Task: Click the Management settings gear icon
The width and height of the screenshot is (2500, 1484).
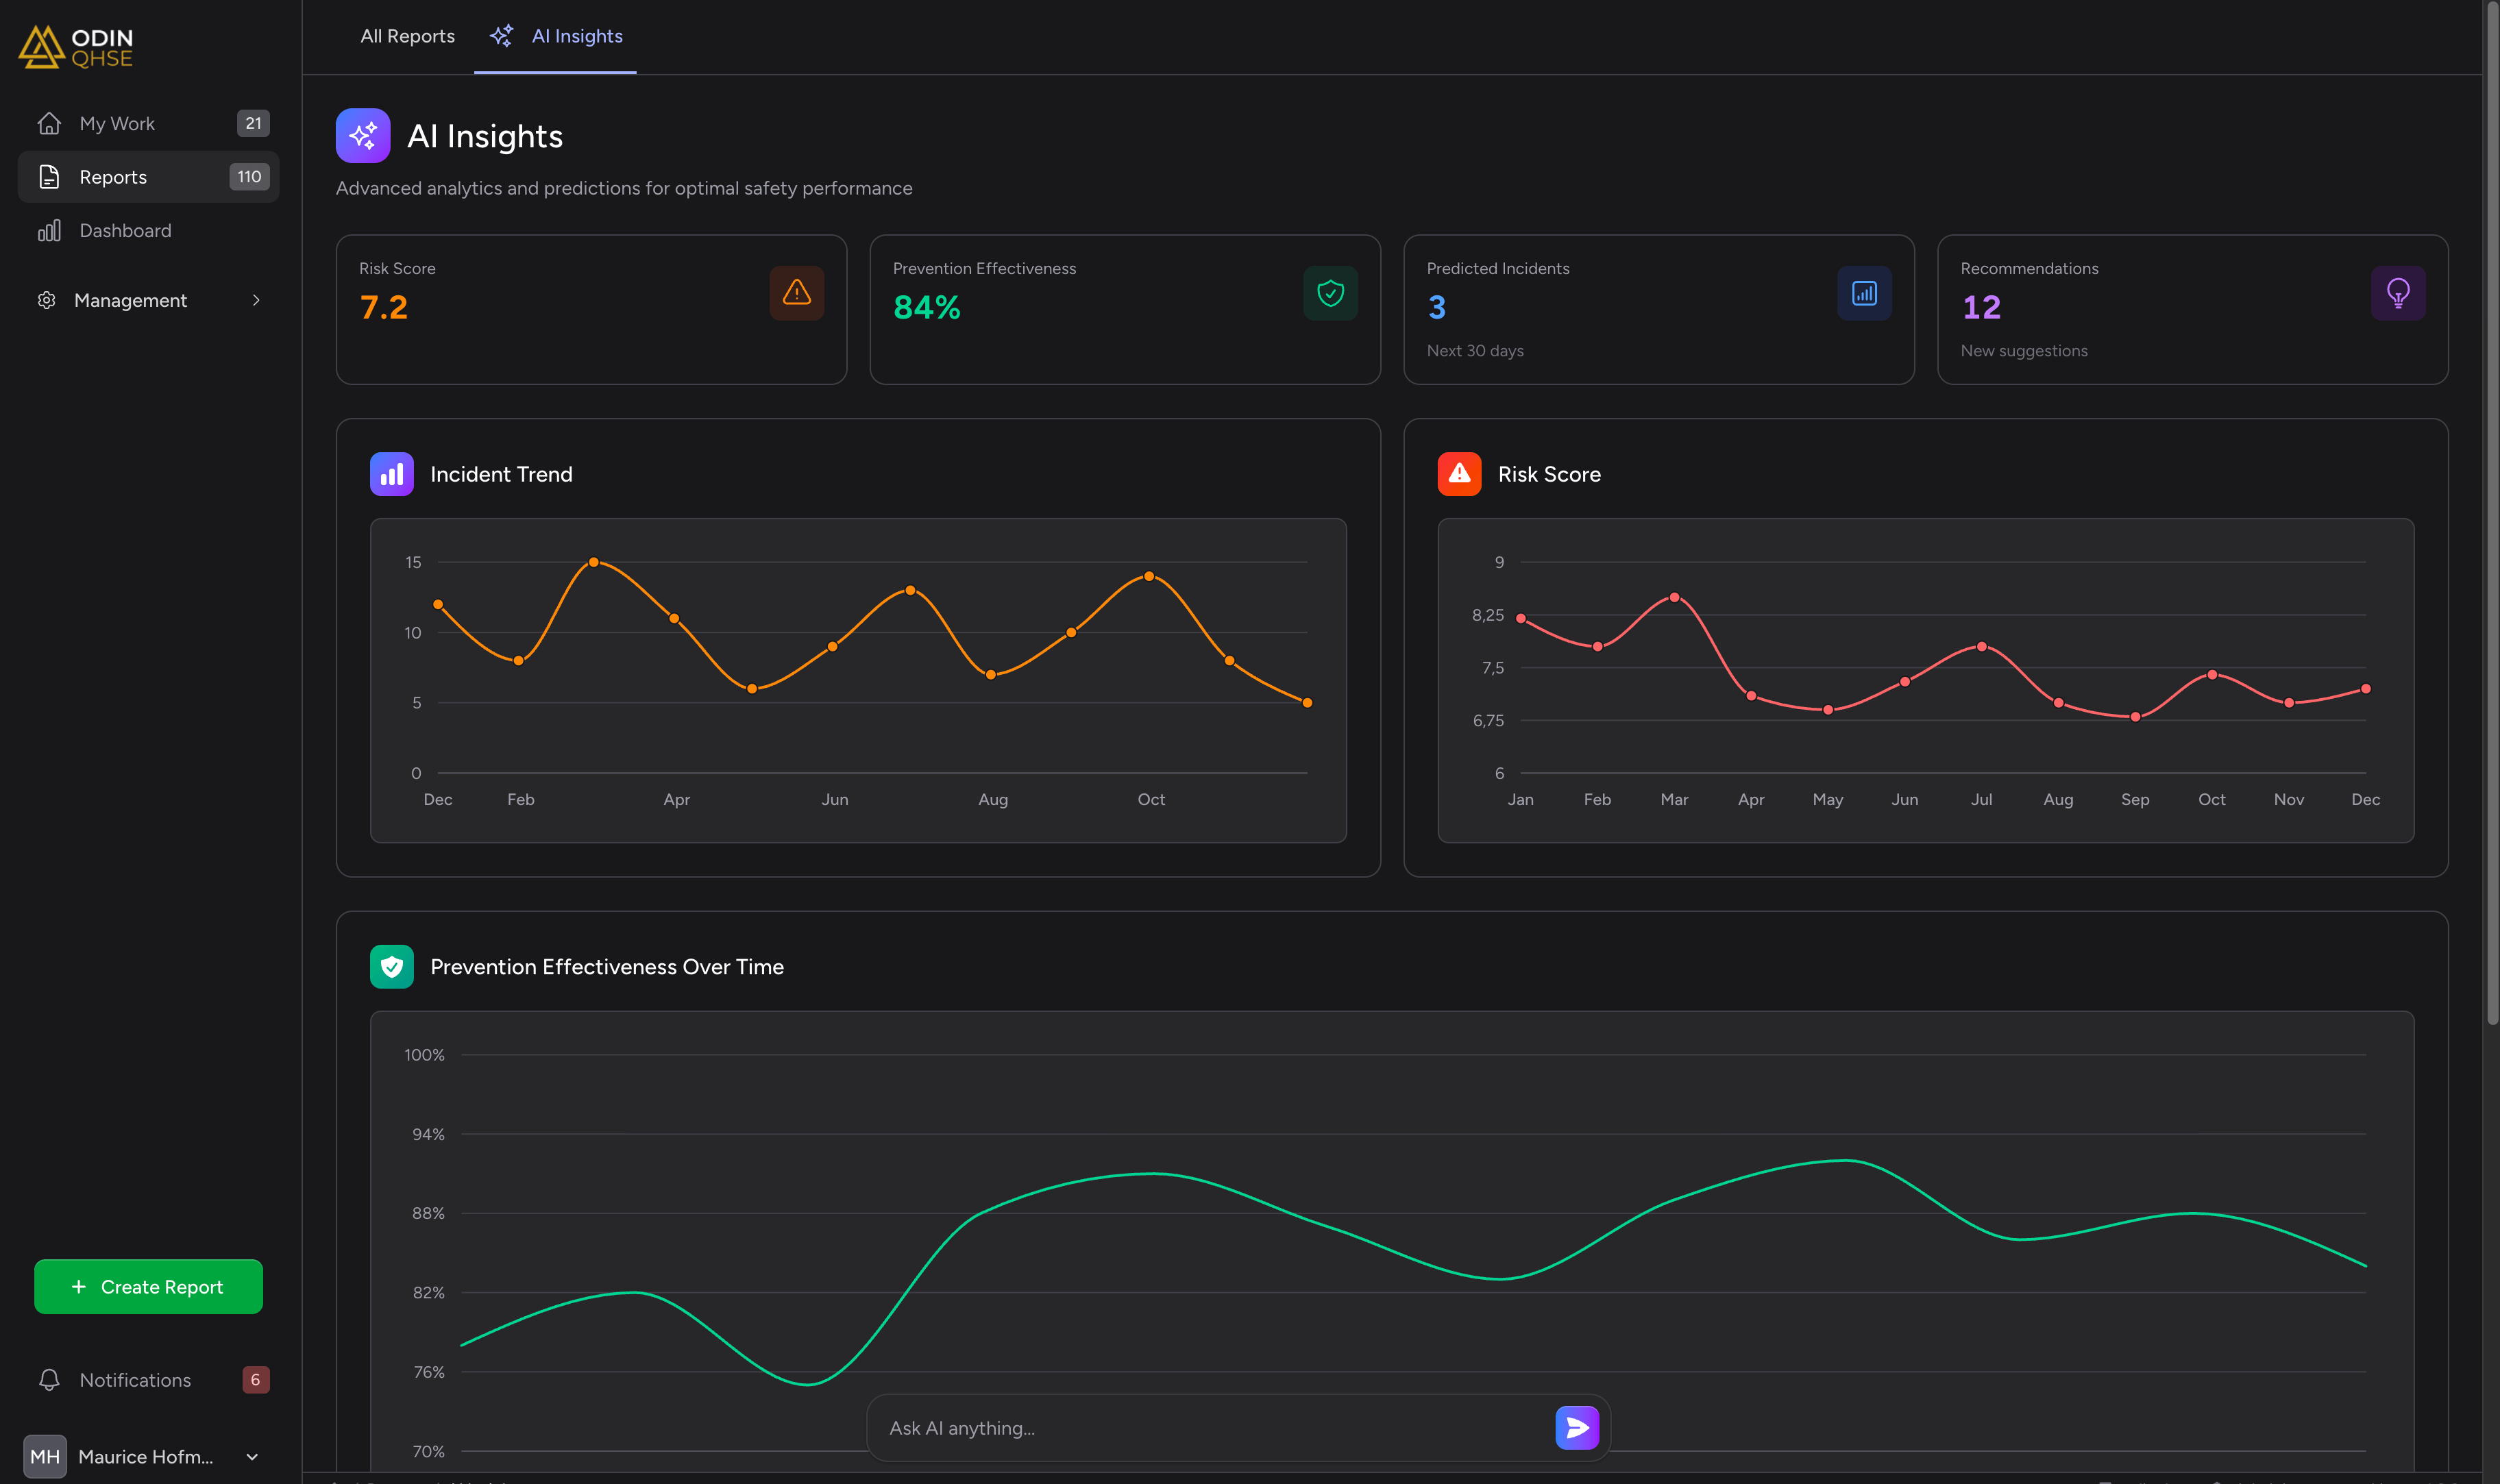Action: point(48,300)
